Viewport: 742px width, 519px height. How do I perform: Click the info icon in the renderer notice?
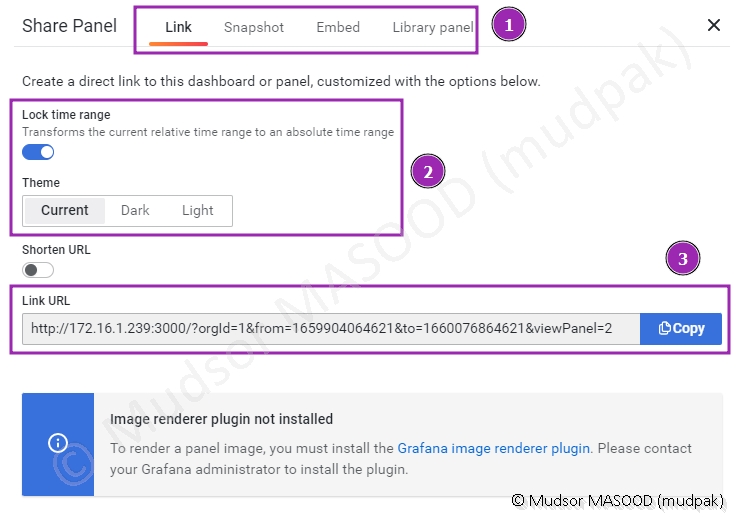pos(58,444)
